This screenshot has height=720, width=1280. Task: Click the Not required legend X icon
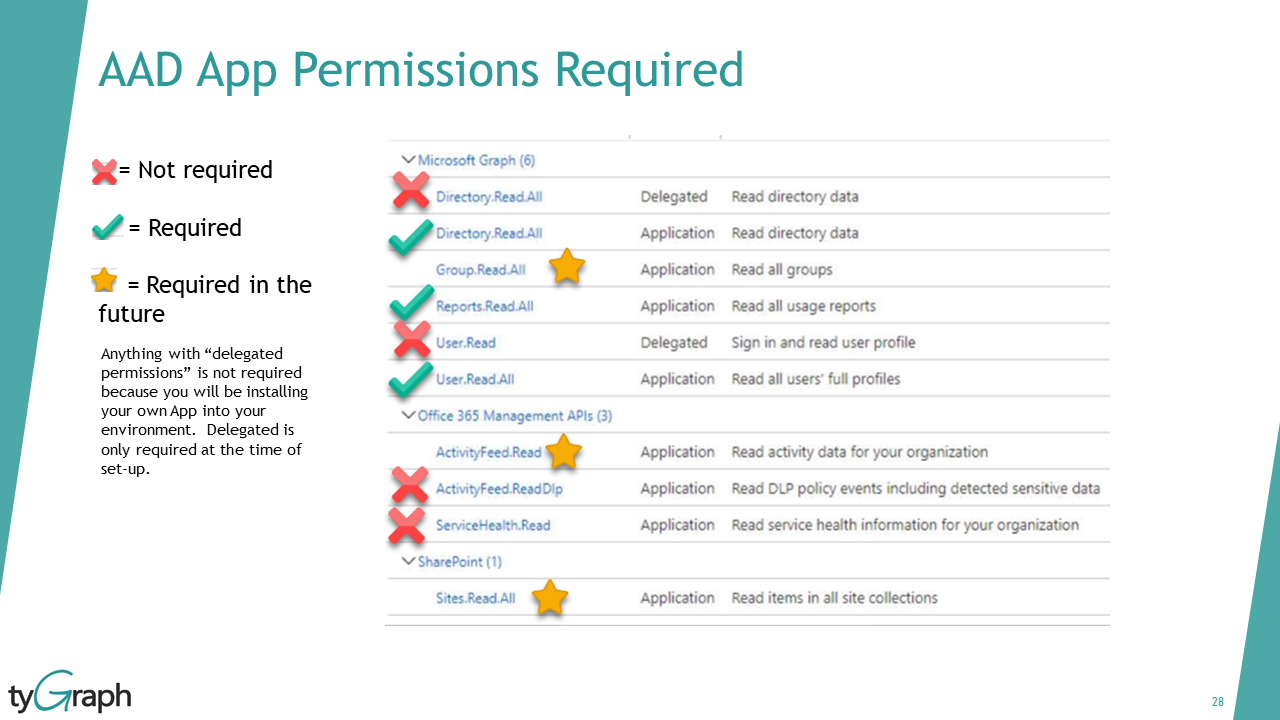pos(104,170)
